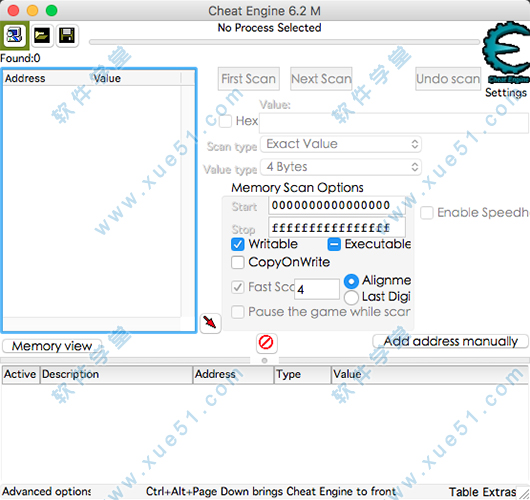
Task: Copy selected addresses with red arrow icon
Action: pos(210,323)
